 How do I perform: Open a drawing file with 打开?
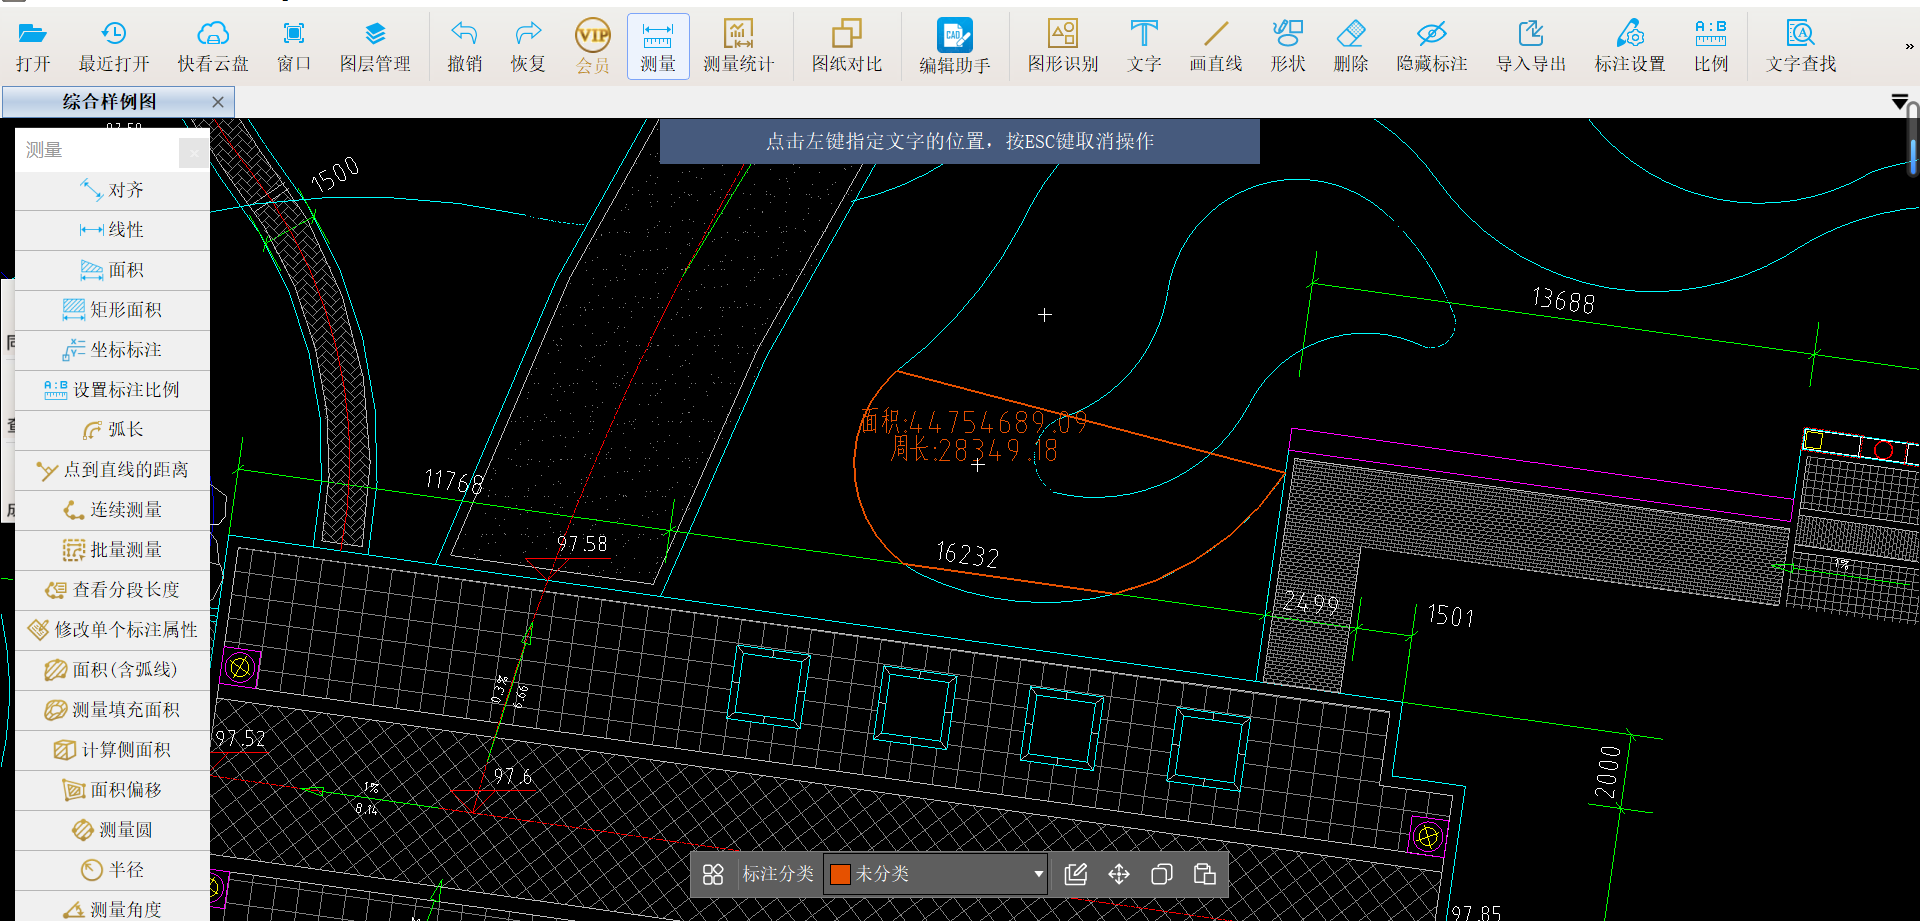[33, 47]
